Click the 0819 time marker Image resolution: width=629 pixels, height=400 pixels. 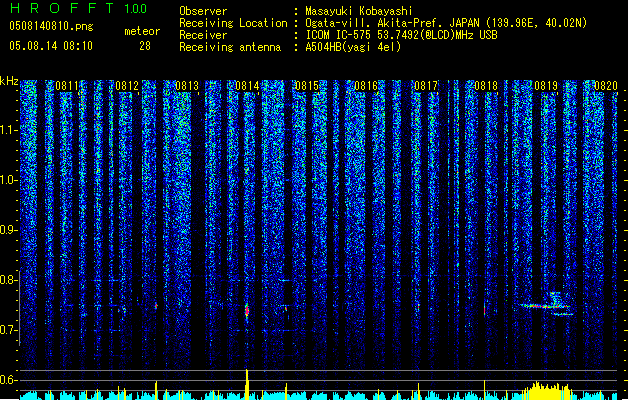pos(546,86)
